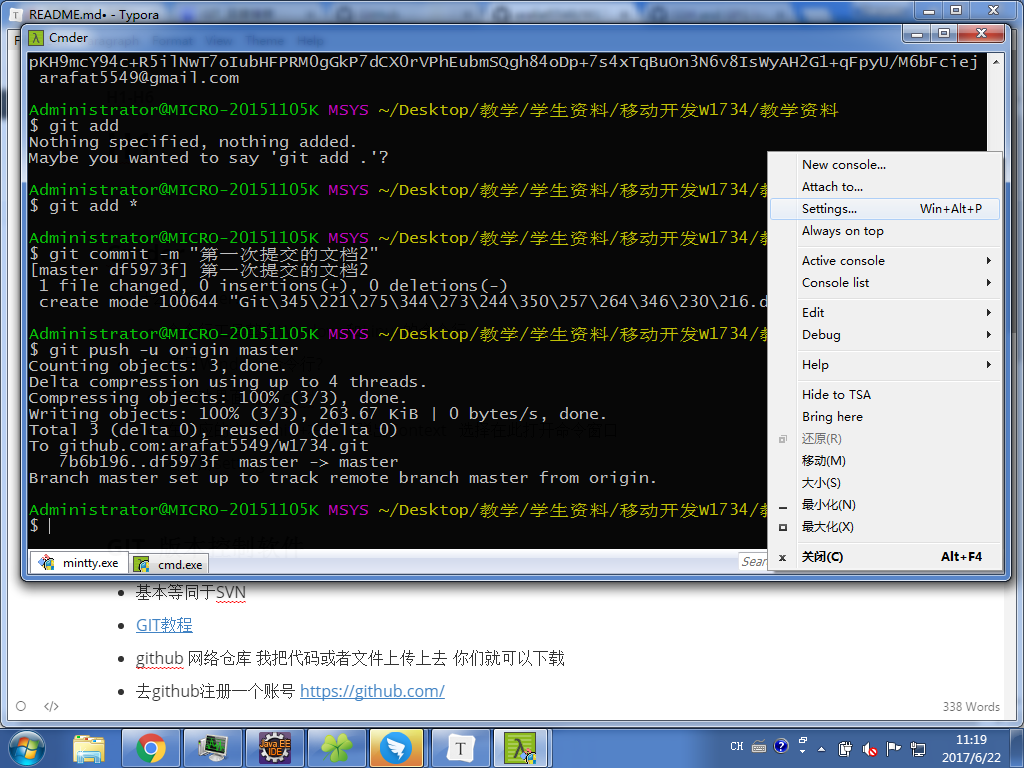Choose Attach to... from the menu
The height and width of the screenshot is (768, 1024).
click(x=885, y=187)
